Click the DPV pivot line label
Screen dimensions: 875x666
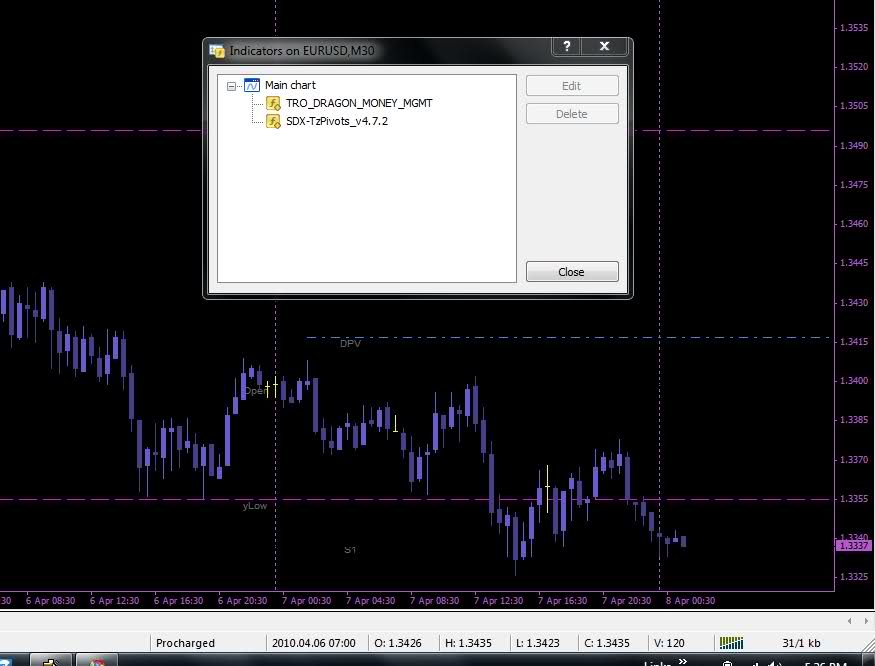350,343
